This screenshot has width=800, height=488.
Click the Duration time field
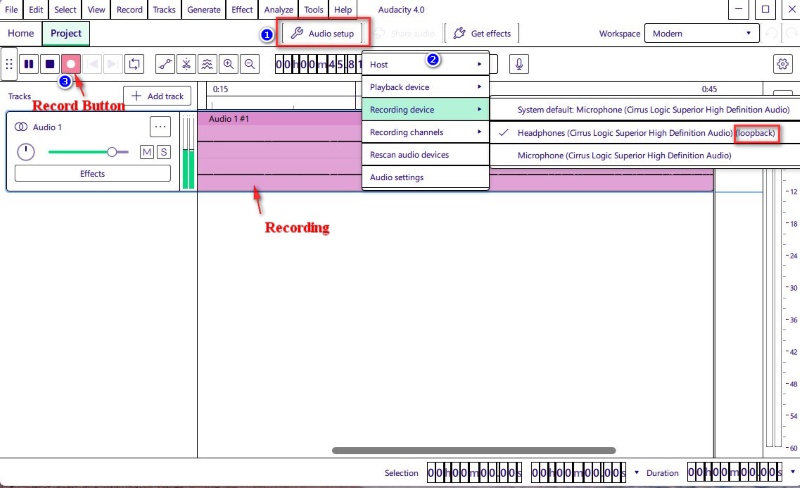(735, 473)
